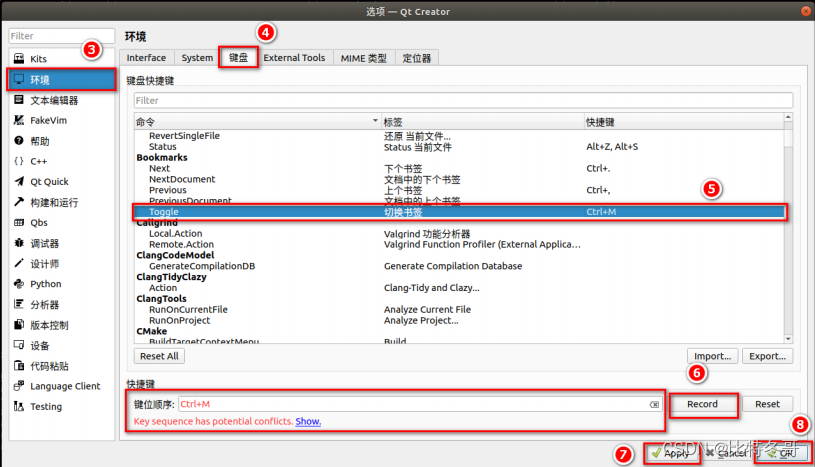
Task: Click the Reset shortcut button
Action: 767,404
